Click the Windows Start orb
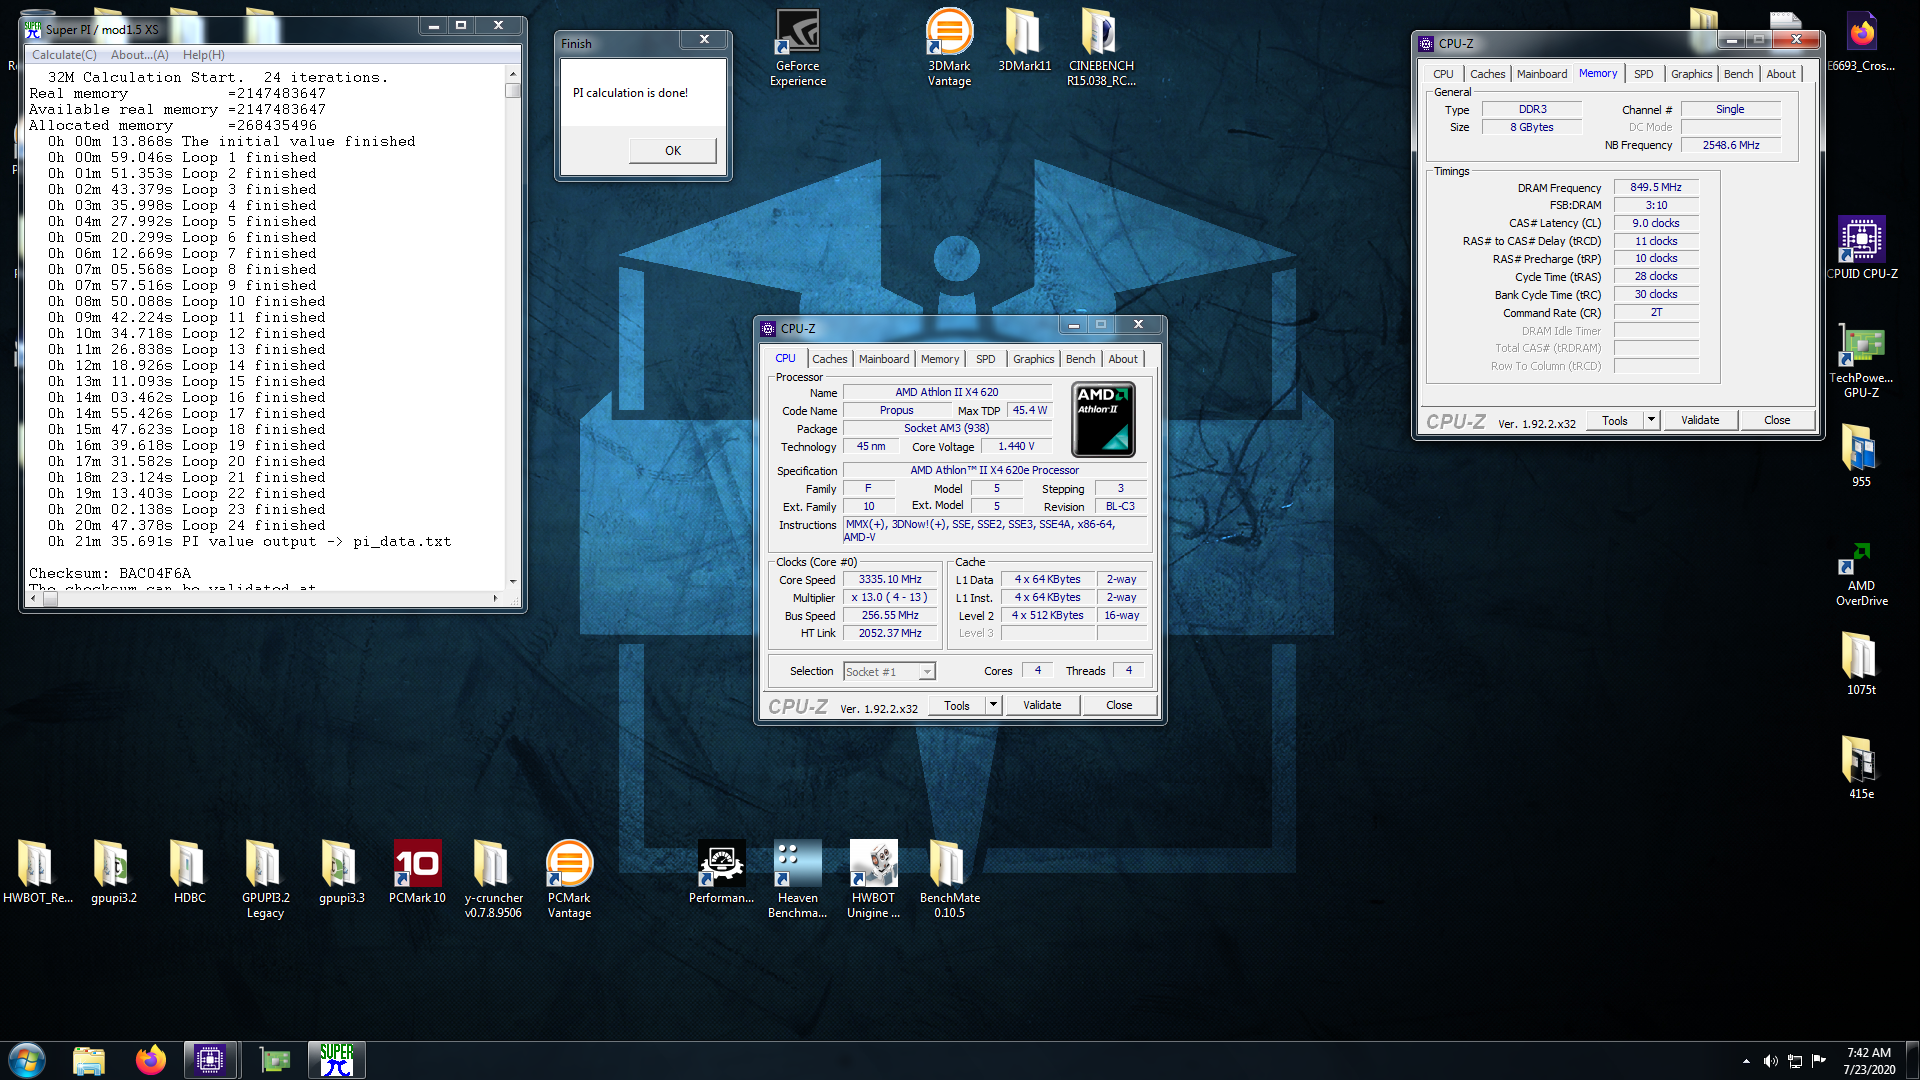The width and height of the screenshot is (1920, 1080). point(27,1060)
